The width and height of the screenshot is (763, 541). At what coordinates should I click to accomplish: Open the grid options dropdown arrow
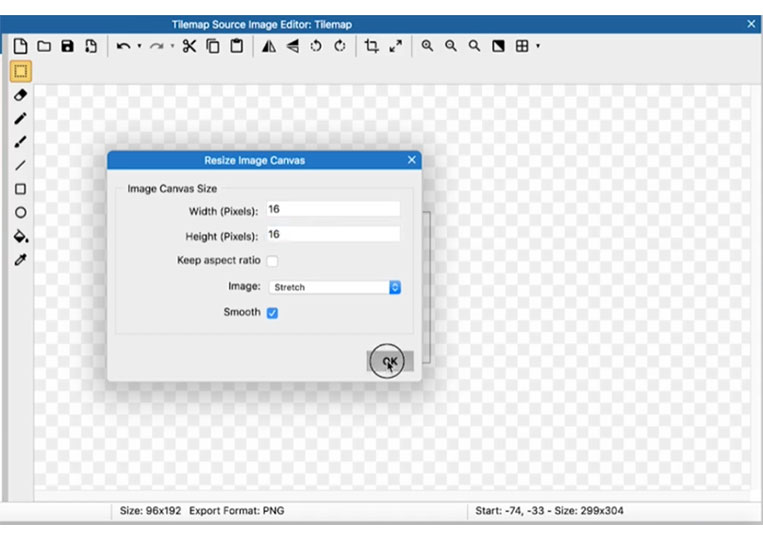click(538, 46)
